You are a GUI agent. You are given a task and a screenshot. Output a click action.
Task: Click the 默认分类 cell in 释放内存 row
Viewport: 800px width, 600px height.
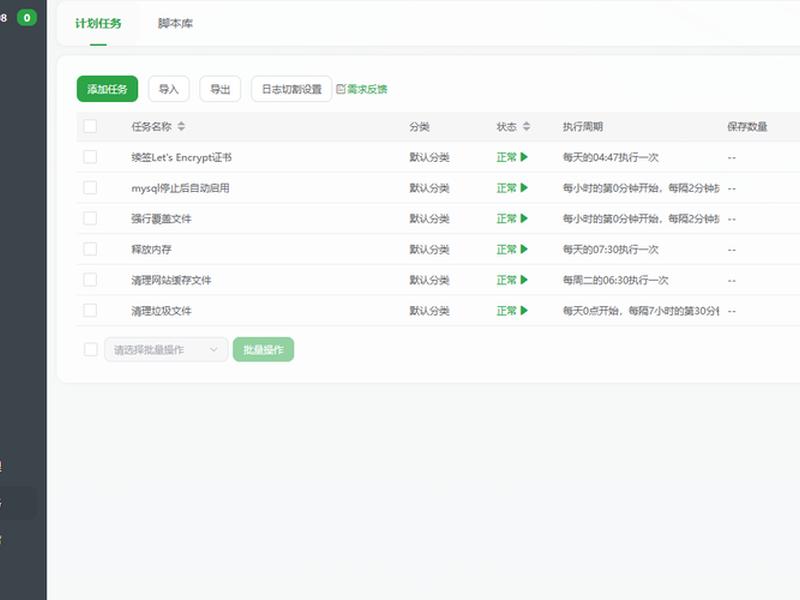click(x=429, y=249)
